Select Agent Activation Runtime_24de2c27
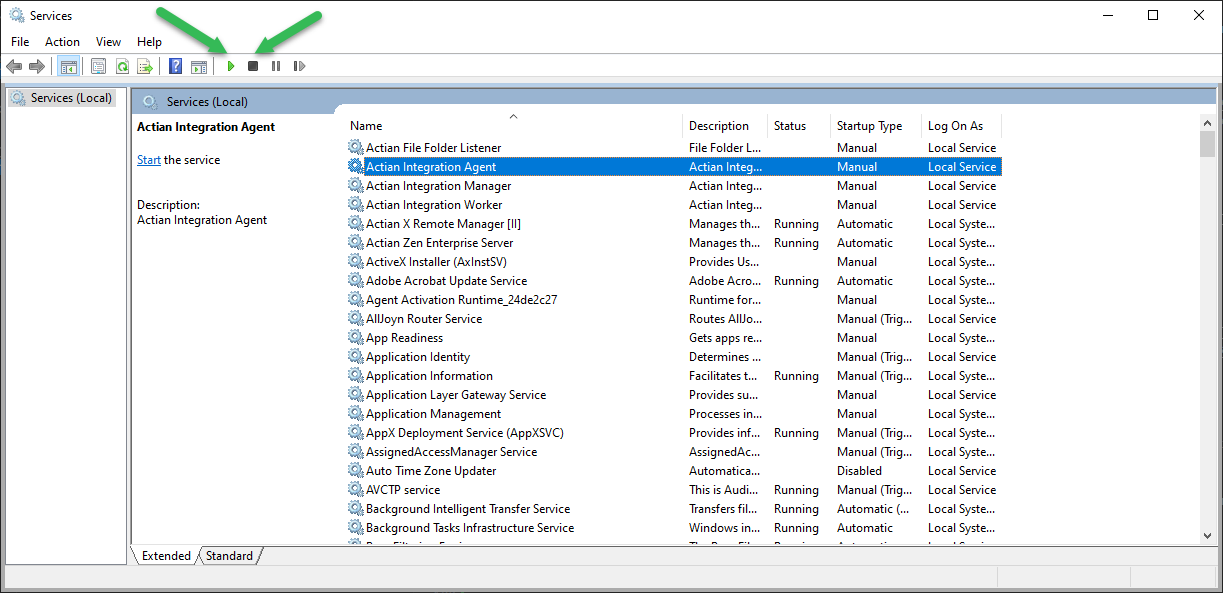Screen dimensions: 1223x593 (461, 300)
